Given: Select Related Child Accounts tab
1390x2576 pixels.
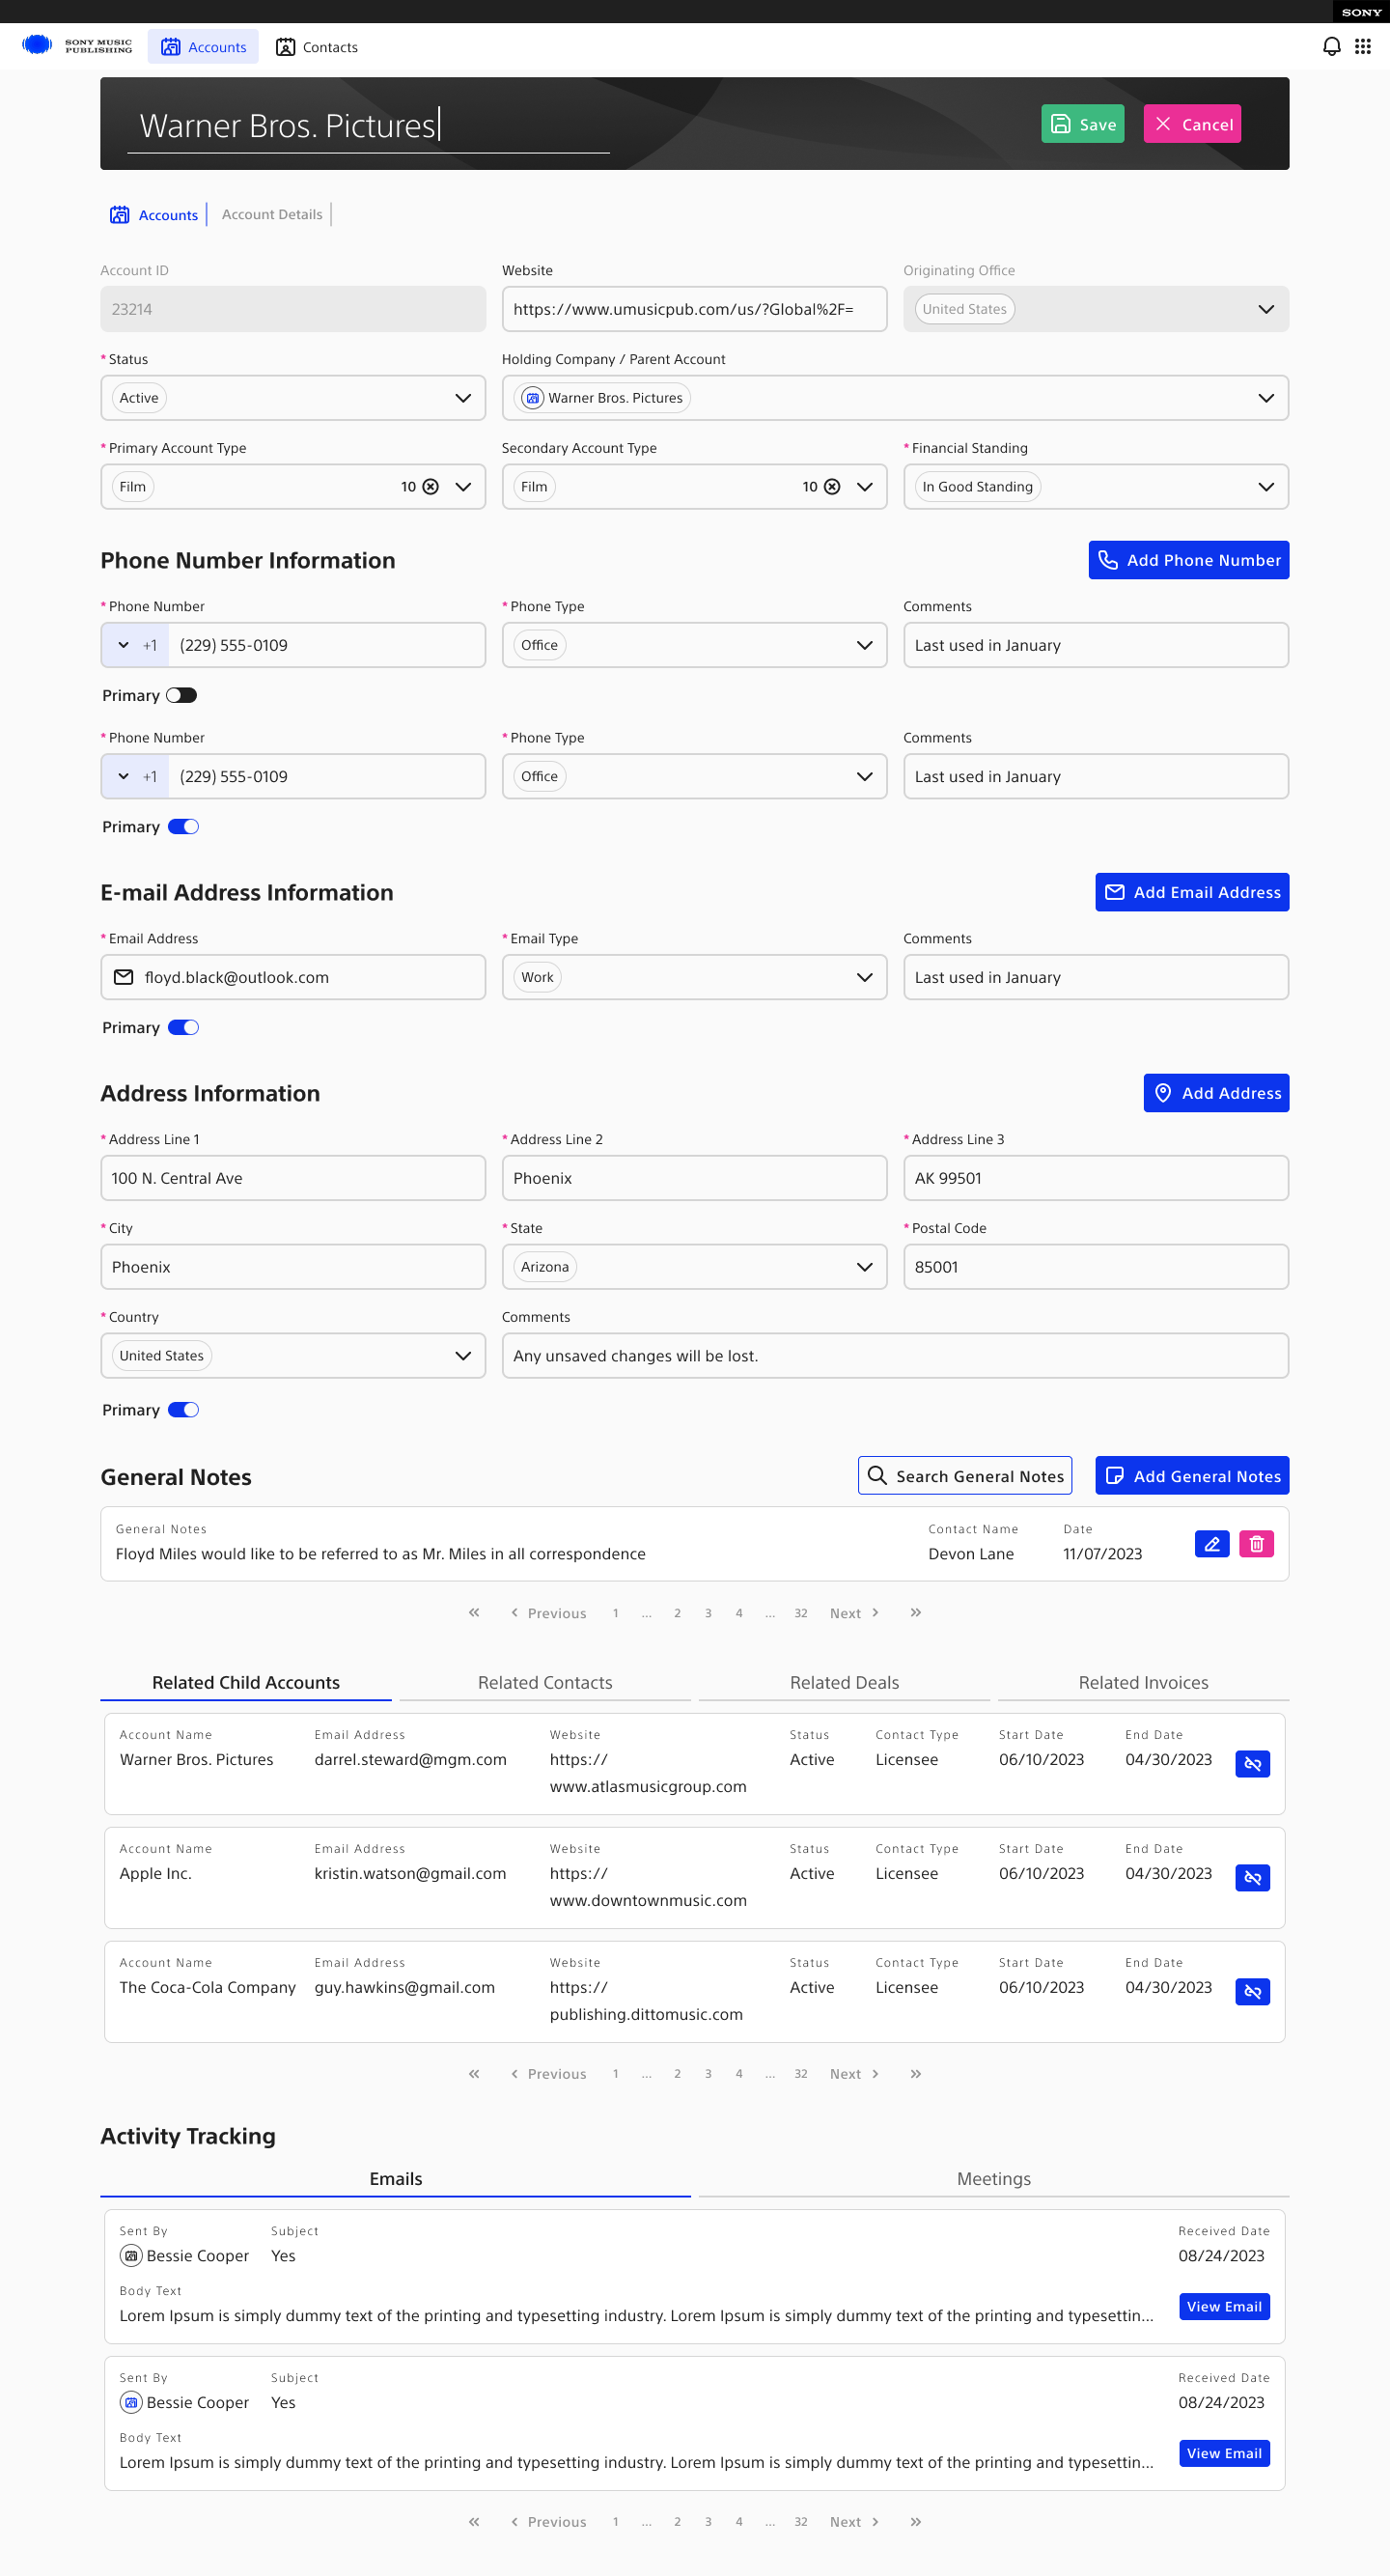Looking at the screenshot, I should [x=246, y=1682].
